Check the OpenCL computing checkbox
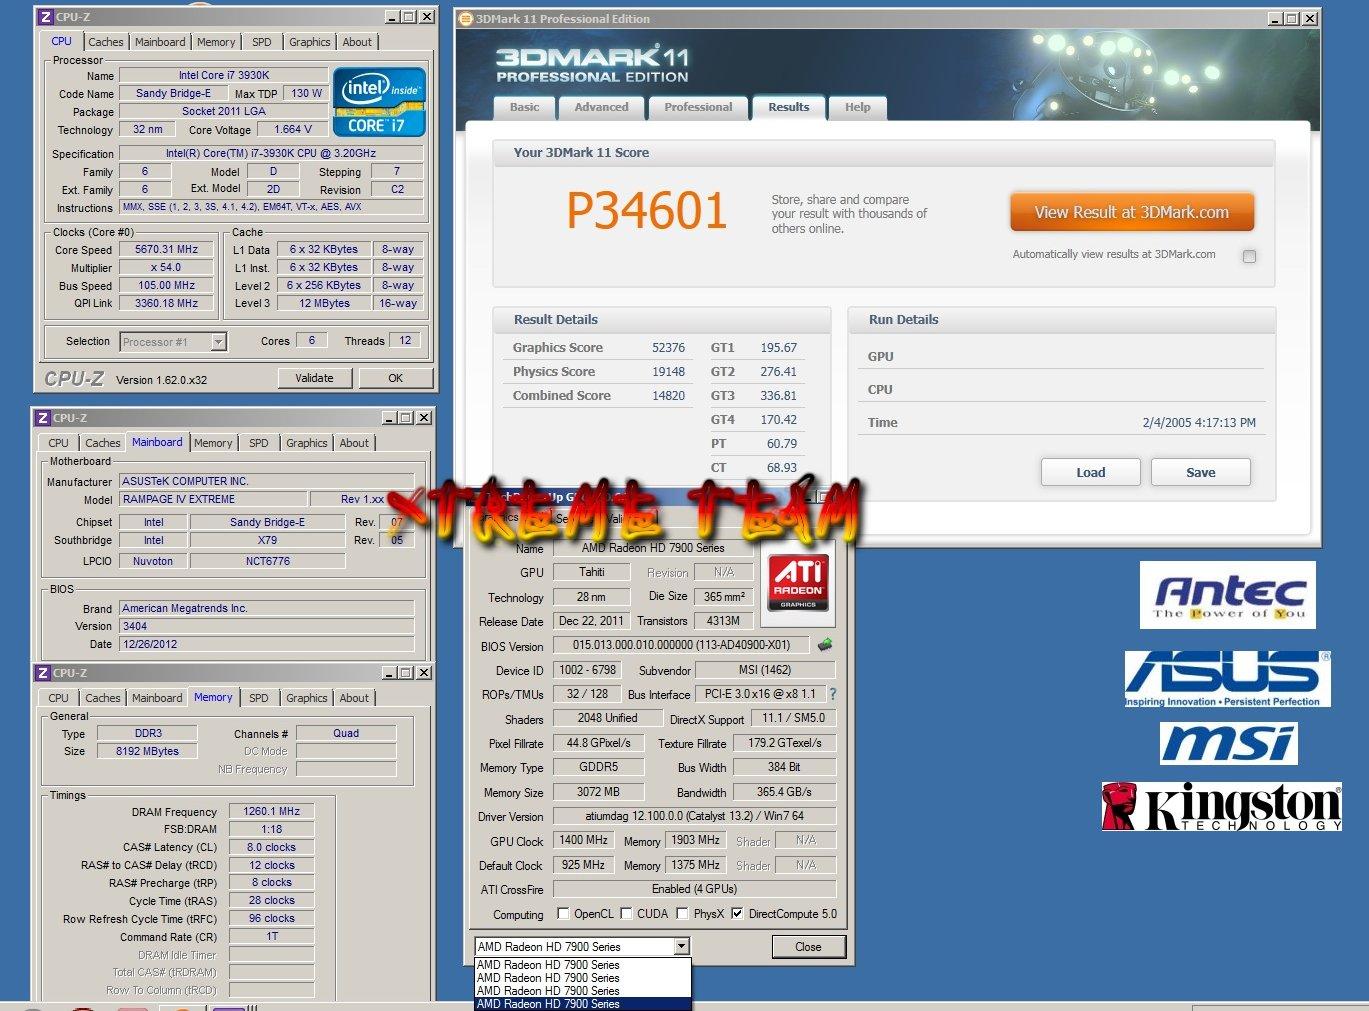This screenshot has width=1369, height=1011. point(563,914)
